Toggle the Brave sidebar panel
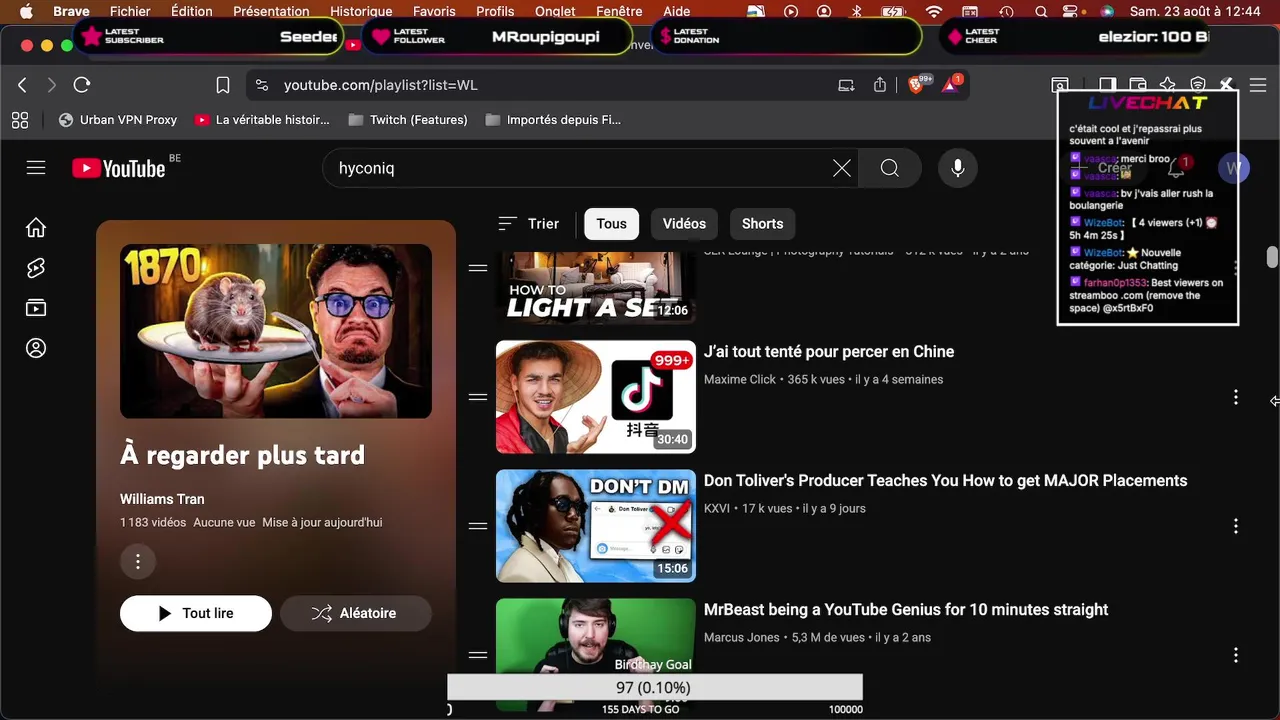This screenshot has height=720, width=1280. tap(1107, 85)
